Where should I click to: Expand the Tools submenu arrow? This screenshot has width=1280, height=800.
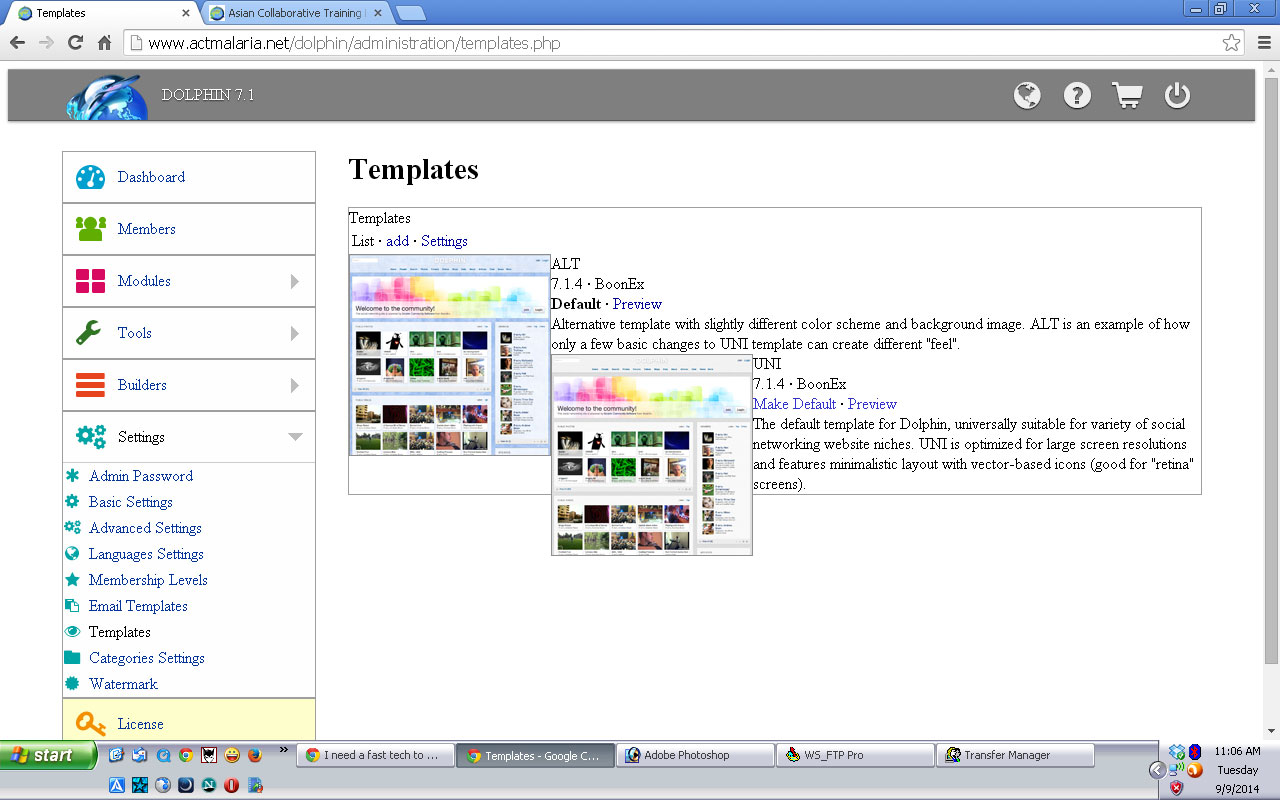(x=295, y=333)
